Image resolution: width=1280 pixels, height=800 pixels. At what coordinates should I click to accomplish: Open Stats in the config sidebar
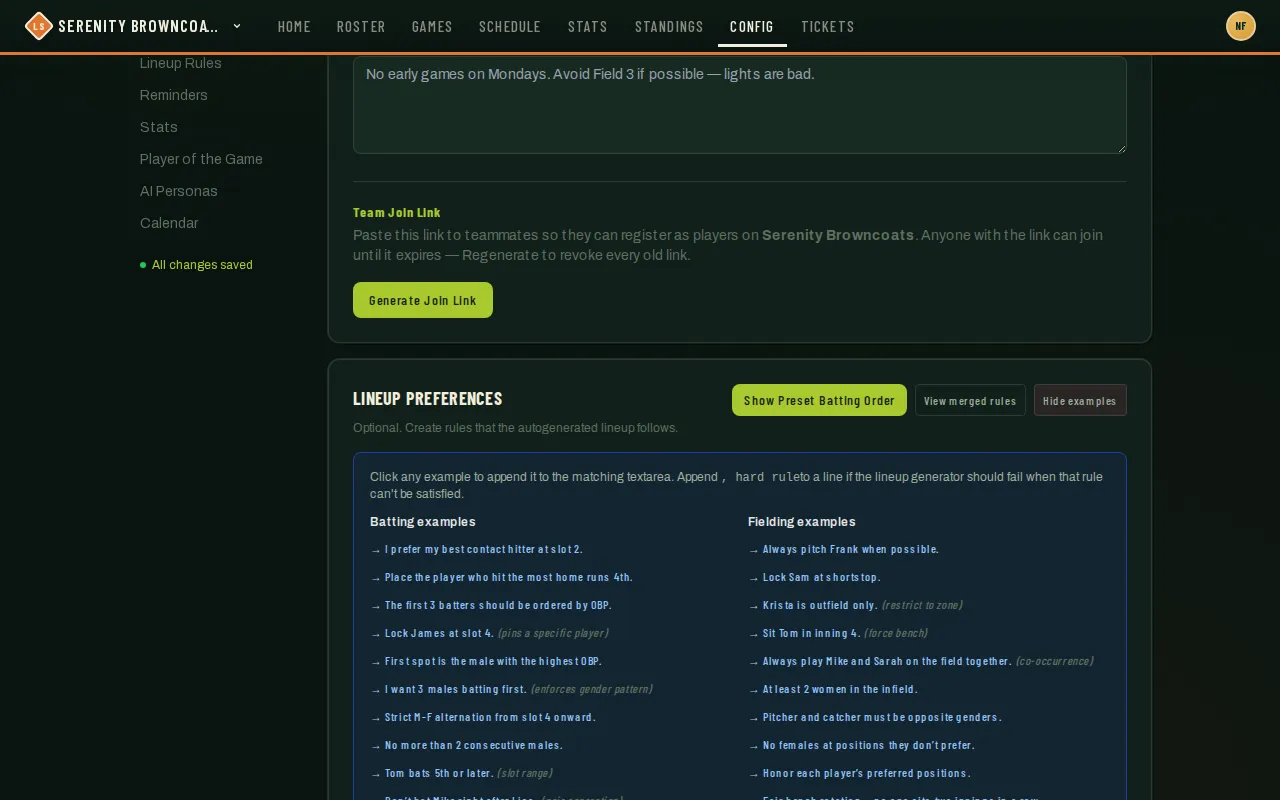point(159,127)
